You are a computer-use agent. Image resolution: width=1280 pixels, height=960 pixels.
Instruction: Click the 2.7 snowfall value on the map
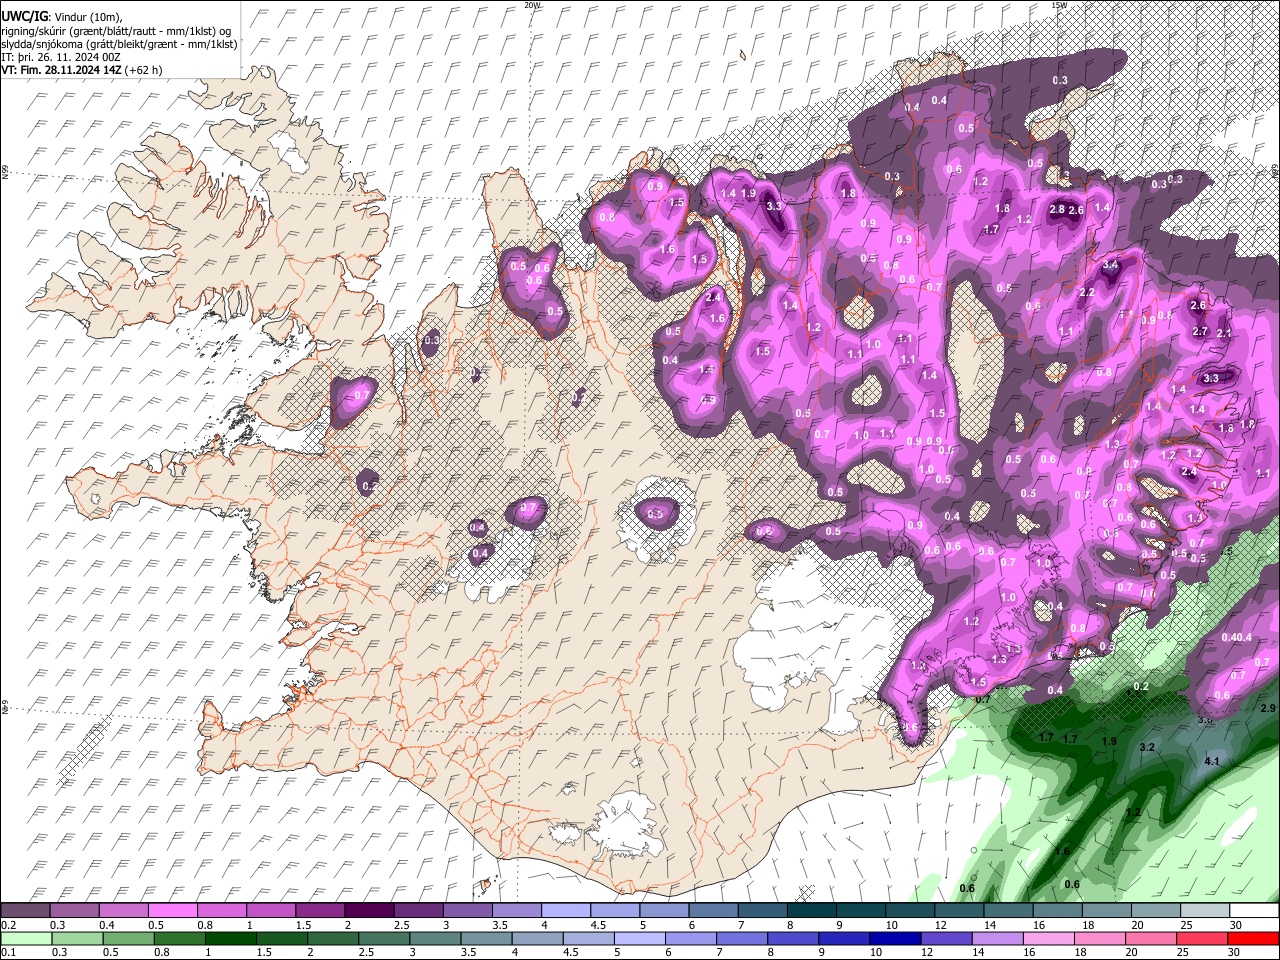pyautogui.click(x=1201, y=331)
